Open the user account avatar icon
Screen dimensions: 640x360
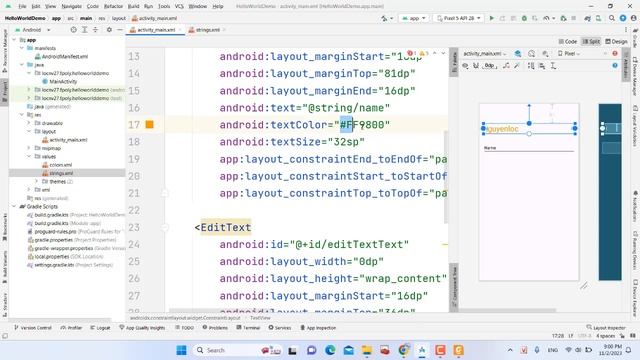pyautogui.click(x=633, y=18)
